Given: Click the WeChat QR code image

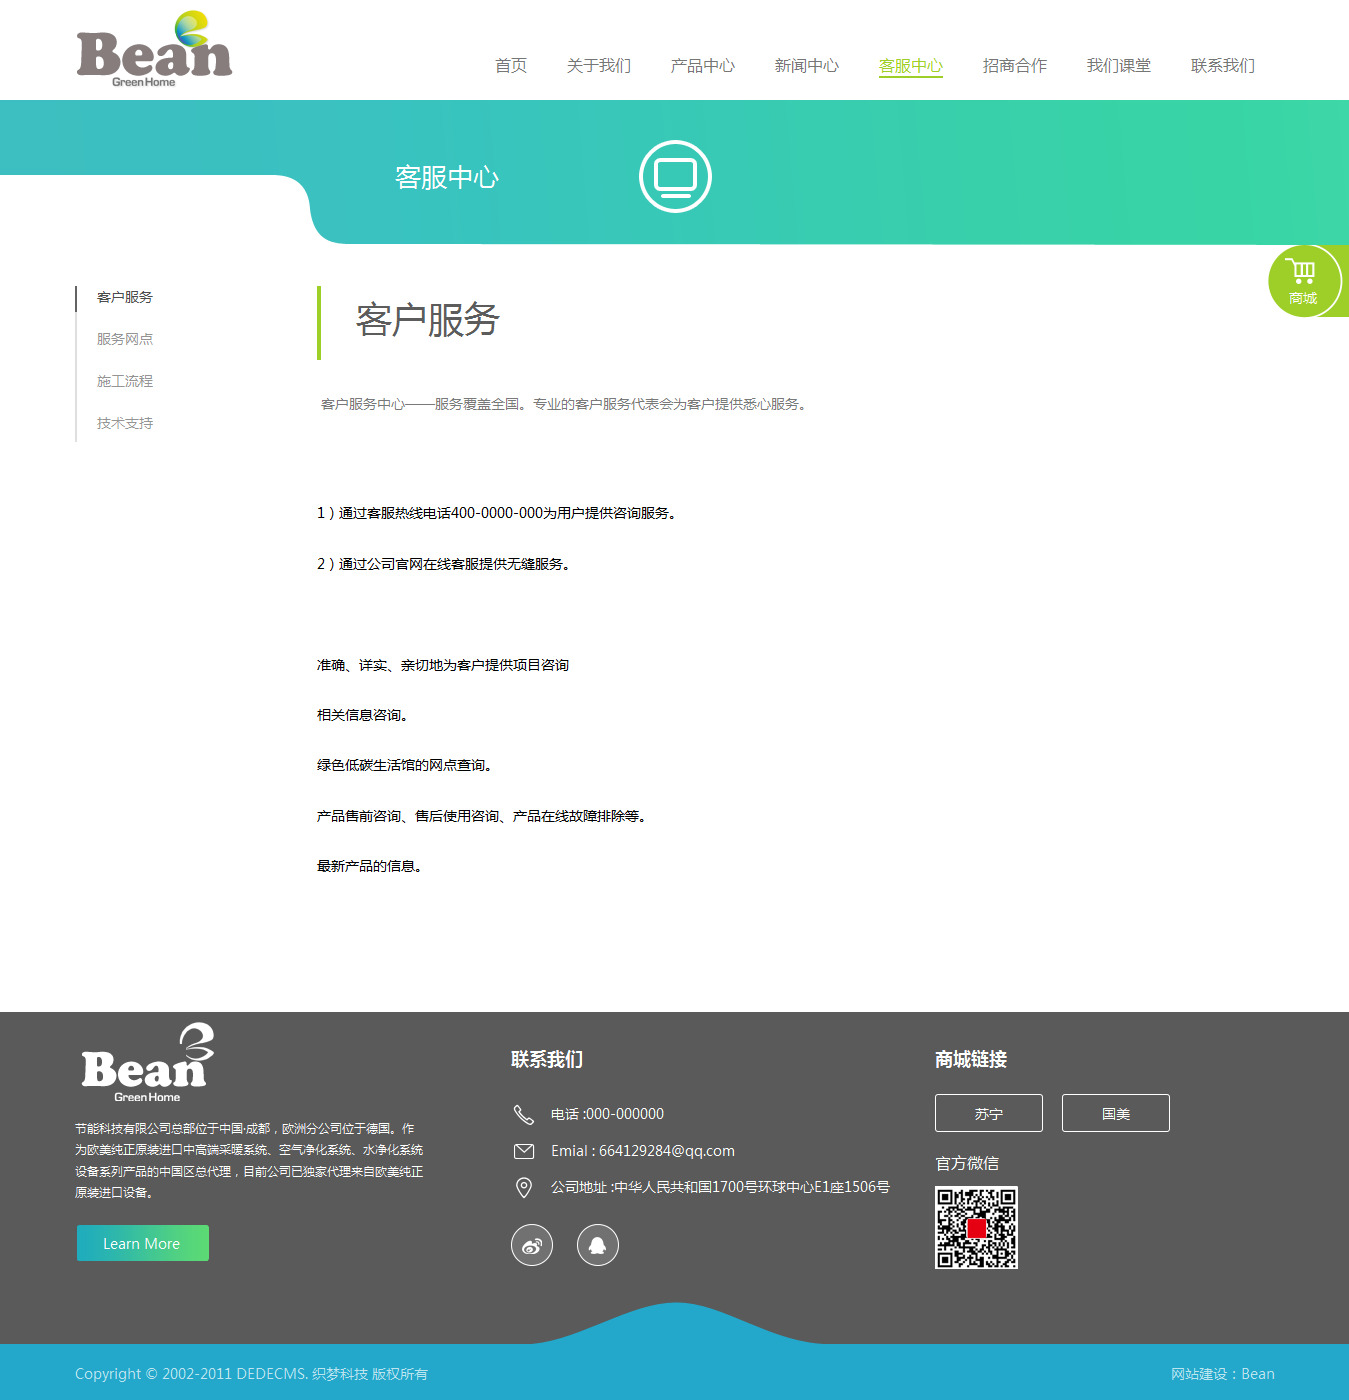Looking at the screenshot, I should tap(976, 1227).
